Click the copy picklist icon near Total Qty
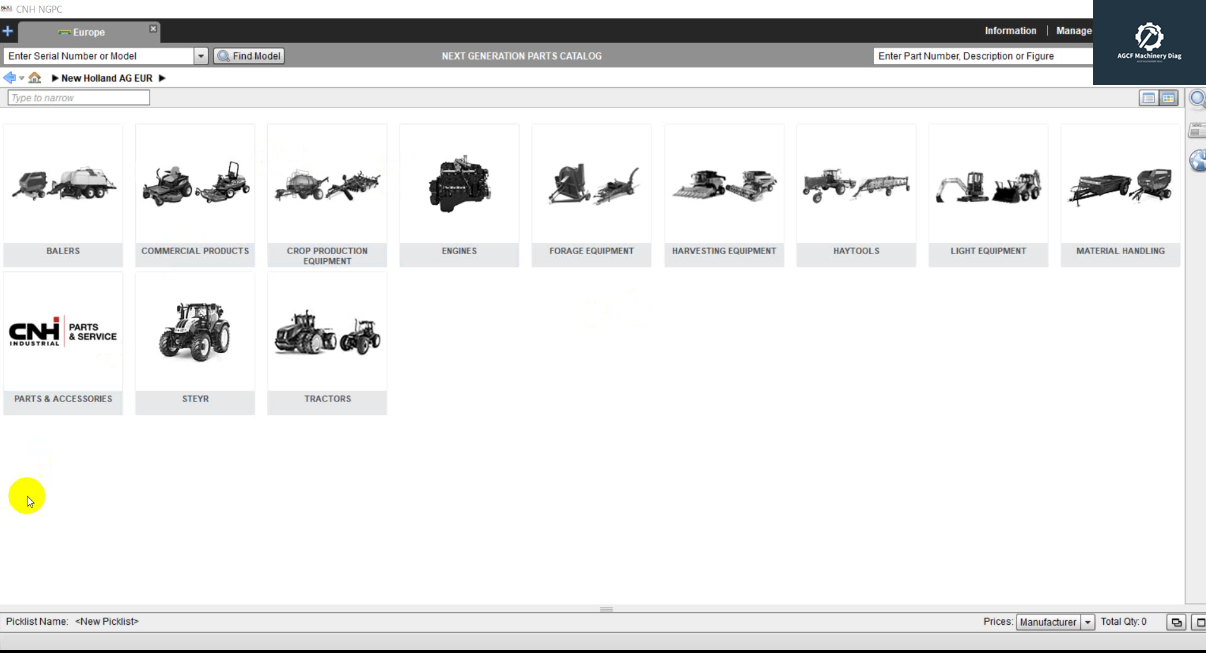 click(x=1176, y=621)
